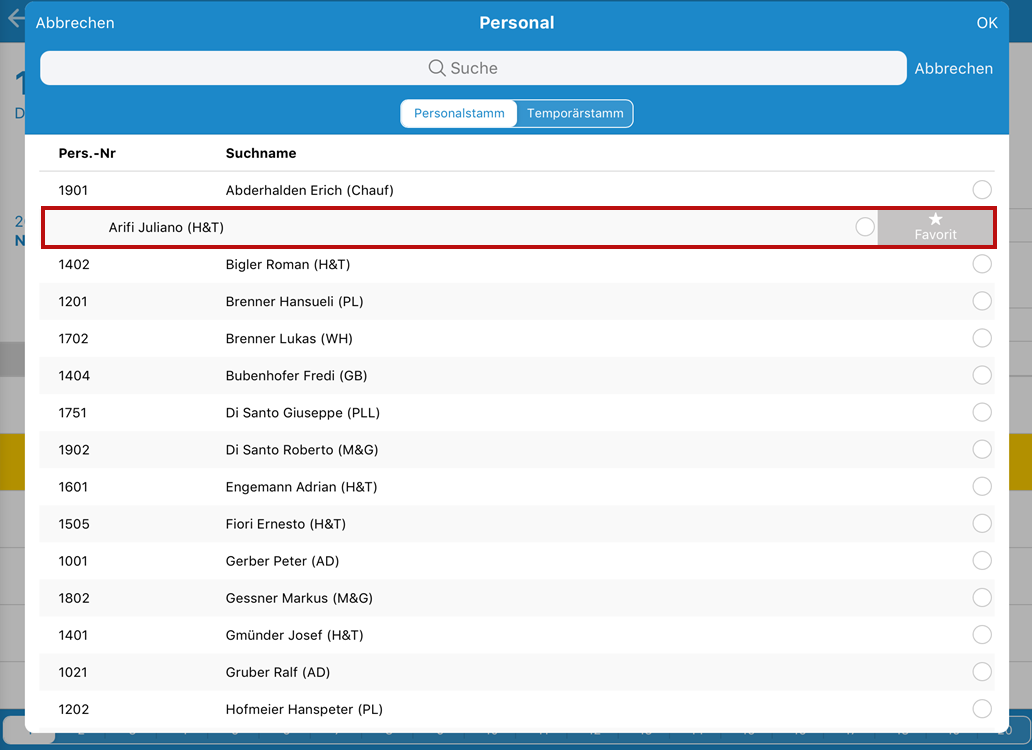Click the name Gmünder Josef (H&T)

(x=294, y=636)
